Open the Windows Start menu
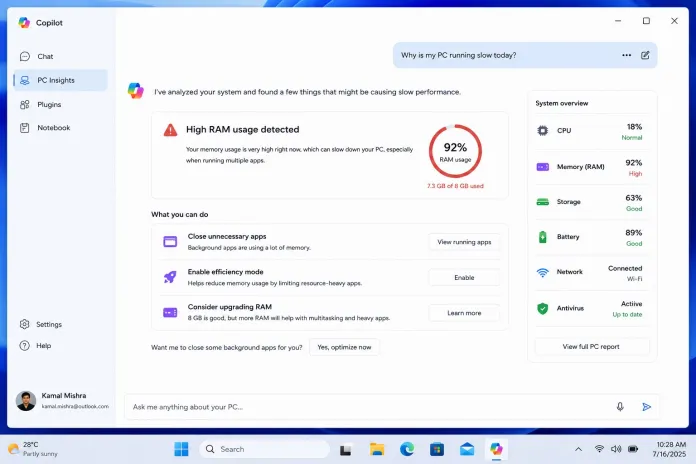The image size is (696, 464). tap(181, 449)
